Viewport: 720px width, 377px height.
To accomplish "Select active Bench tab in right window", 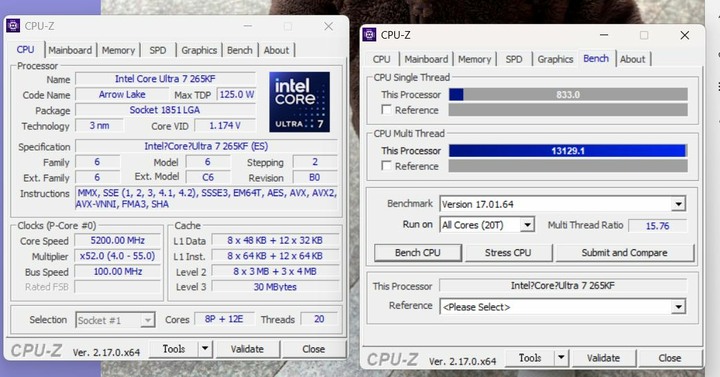I will pos(596,58).
